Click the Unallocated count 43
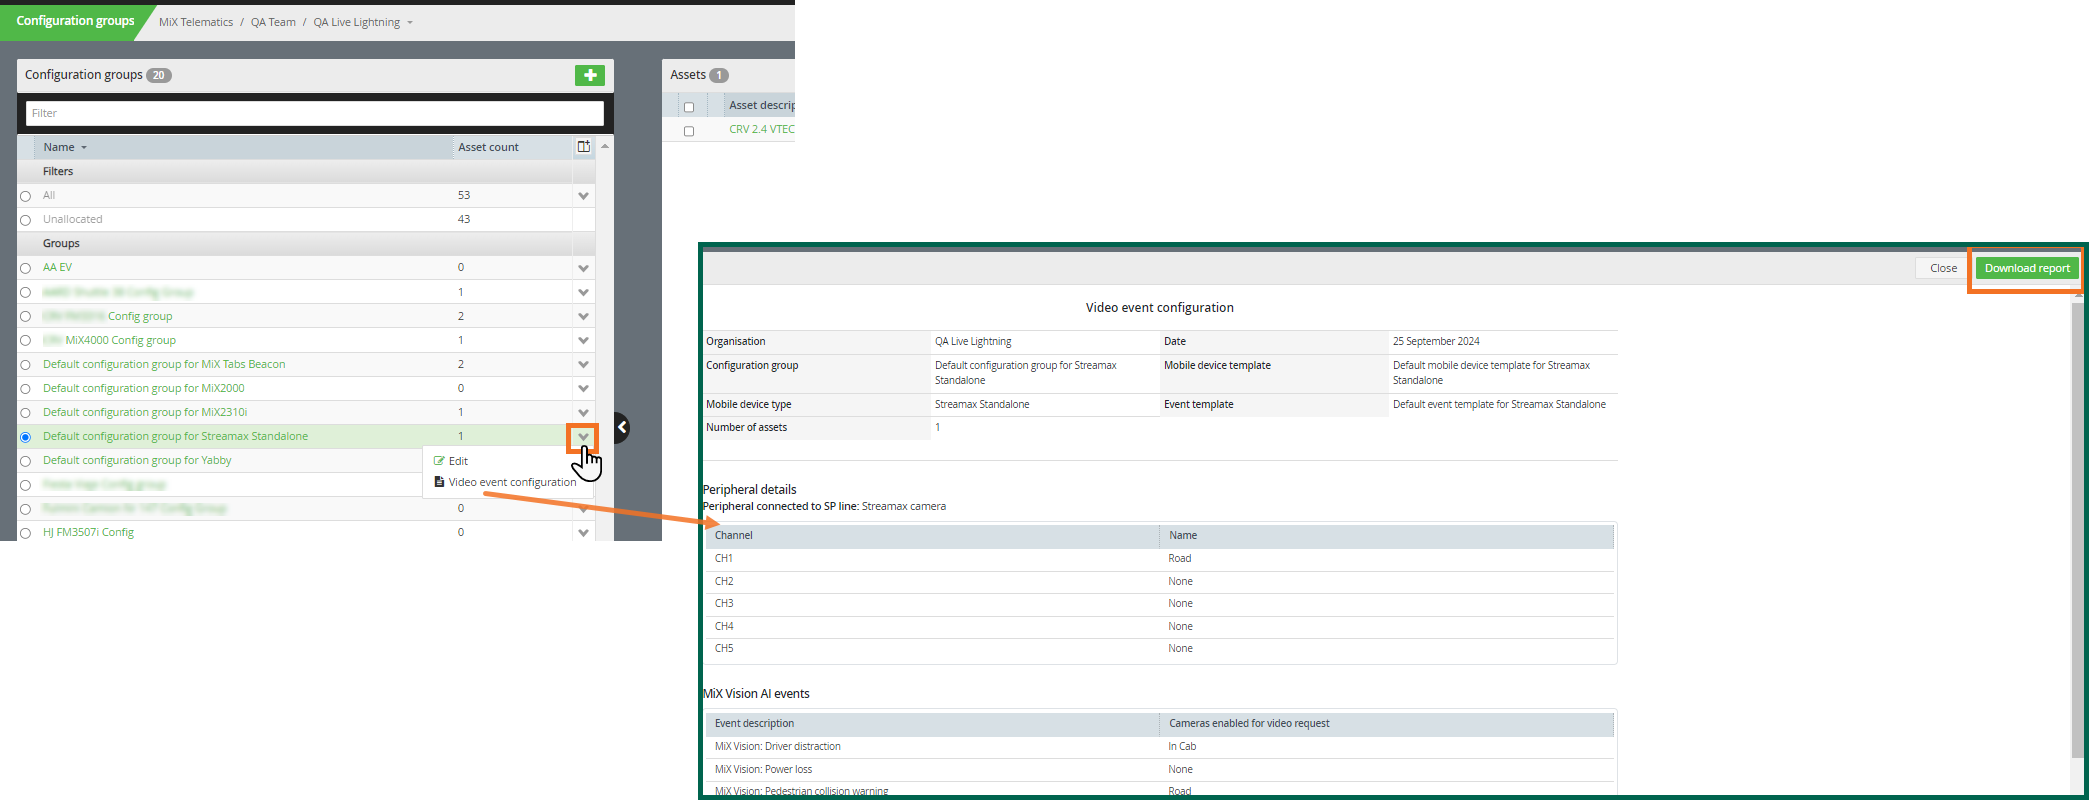Viewport: 2089px width, 800px height. (x=464, y=219)
